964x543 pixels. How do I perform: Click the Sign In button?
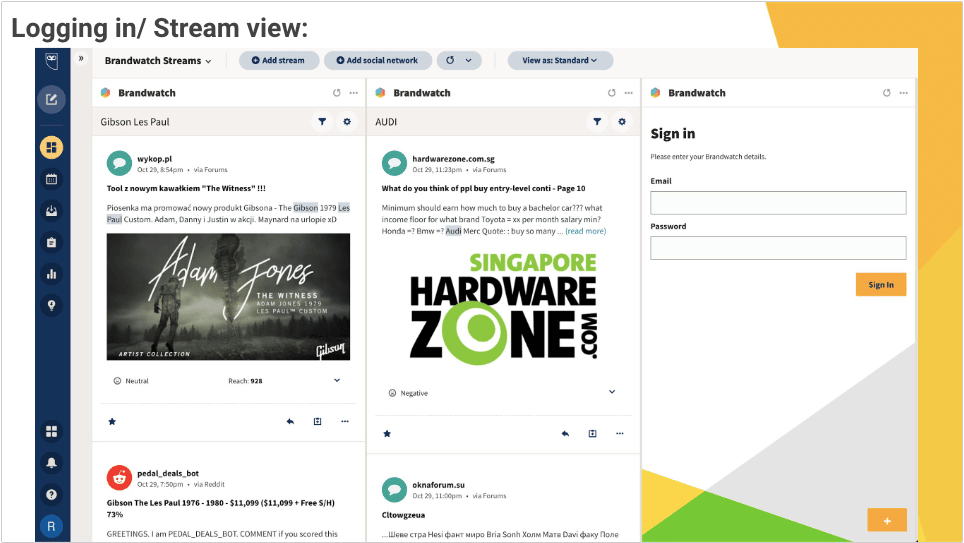[x=880, y=285]
